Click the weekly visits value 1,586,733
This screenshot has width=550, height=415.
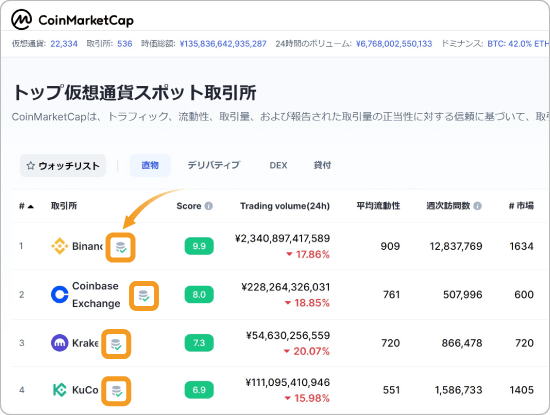click(459, 390)
